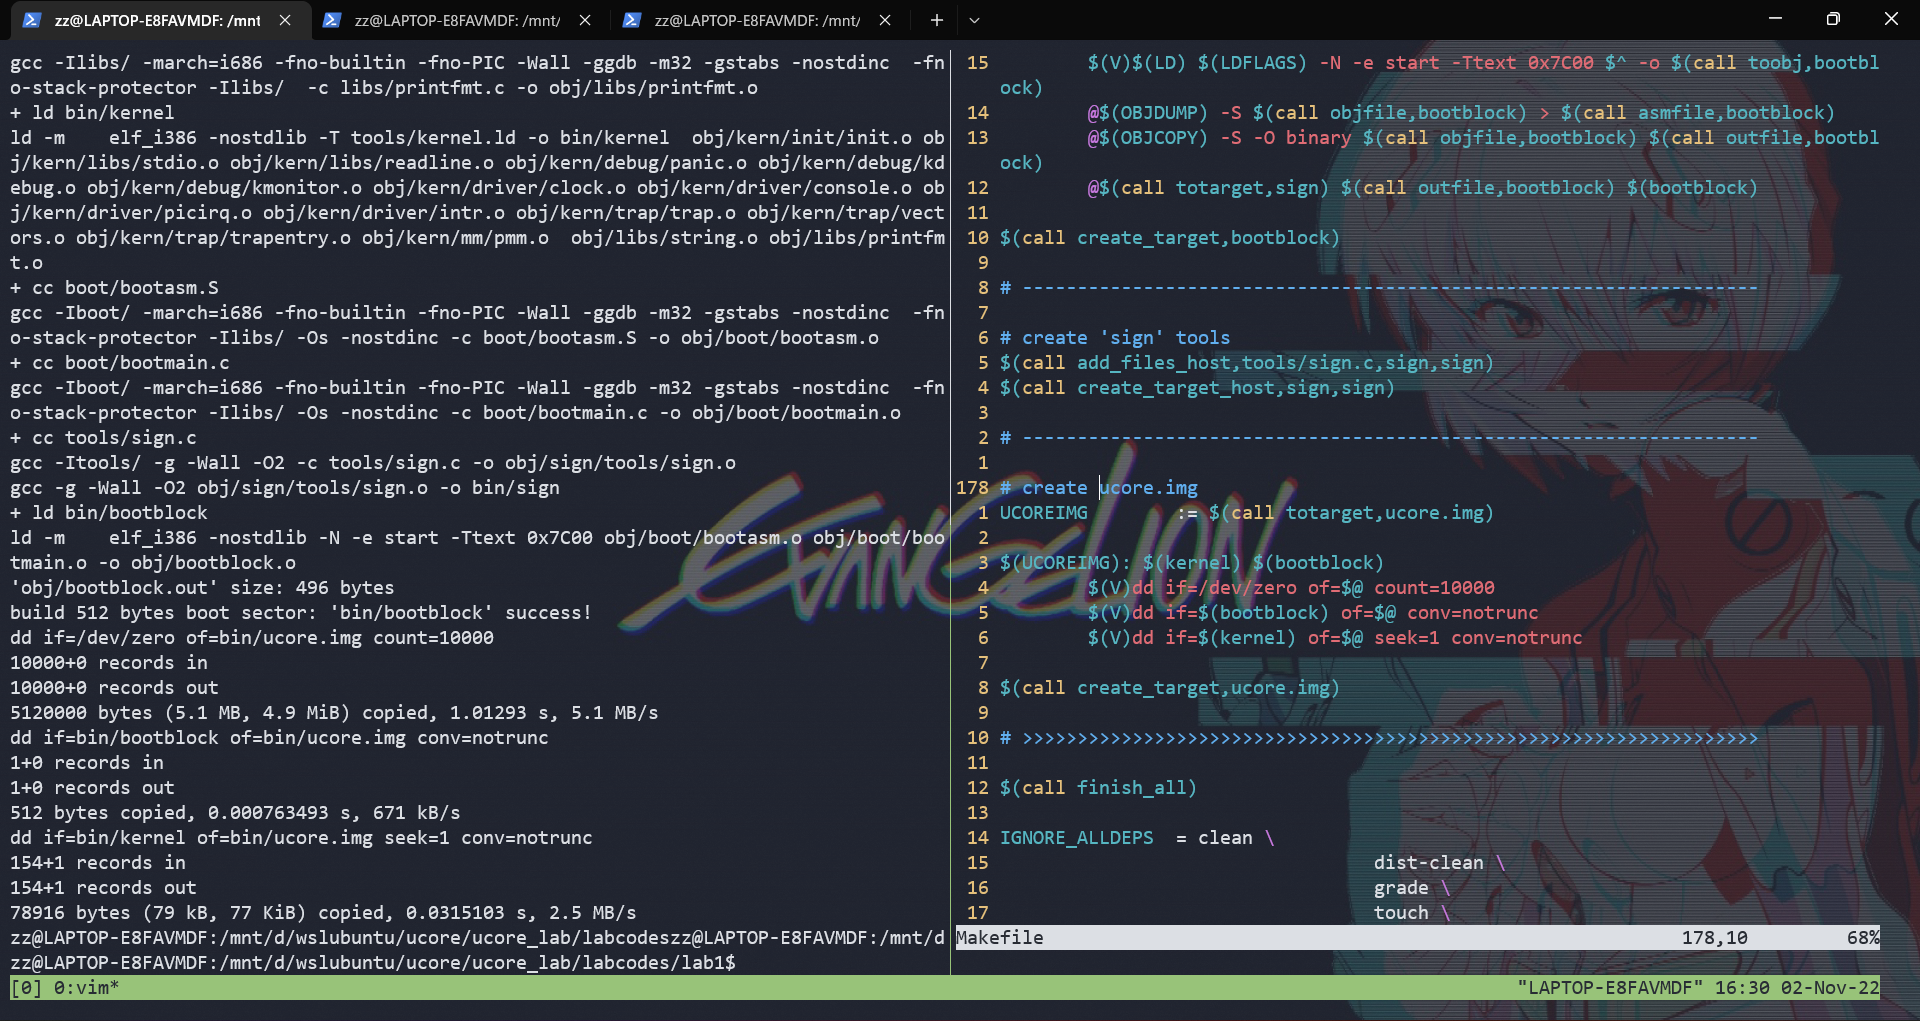Click the tmux hostname "LAPTOP-E8FAVMDF" in status bar
Viewport: 1920px width, 1021px height.
[x=1611, y=988]
